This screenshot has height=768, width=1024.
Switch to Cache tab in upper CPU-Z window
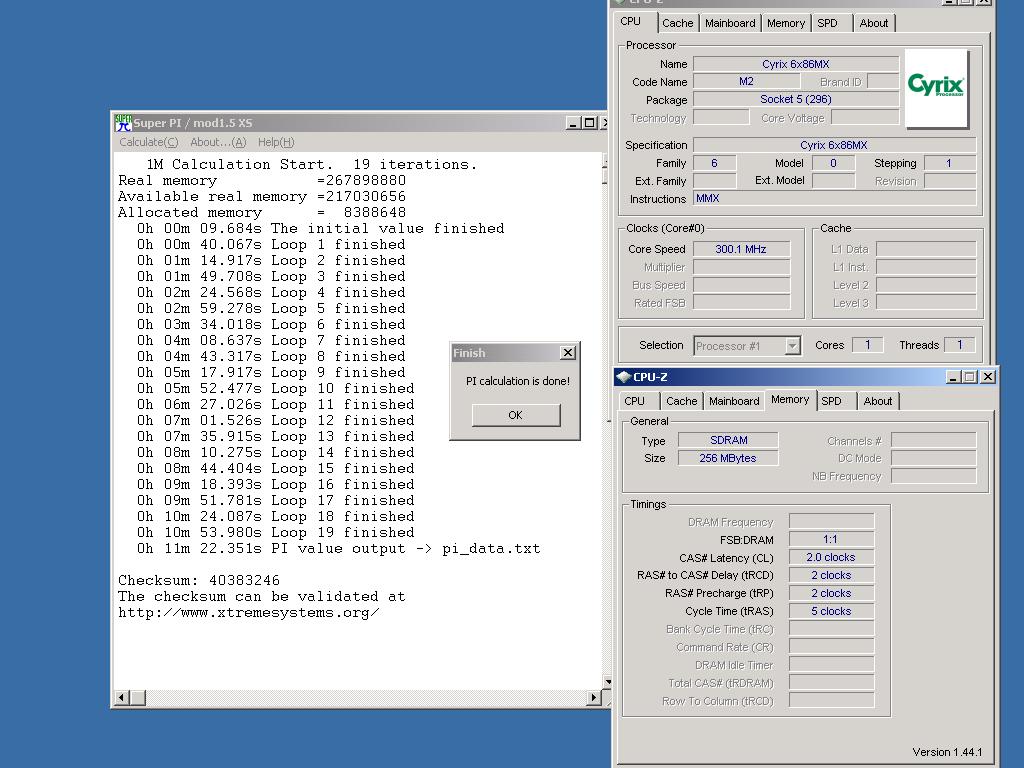coord(677,23)
